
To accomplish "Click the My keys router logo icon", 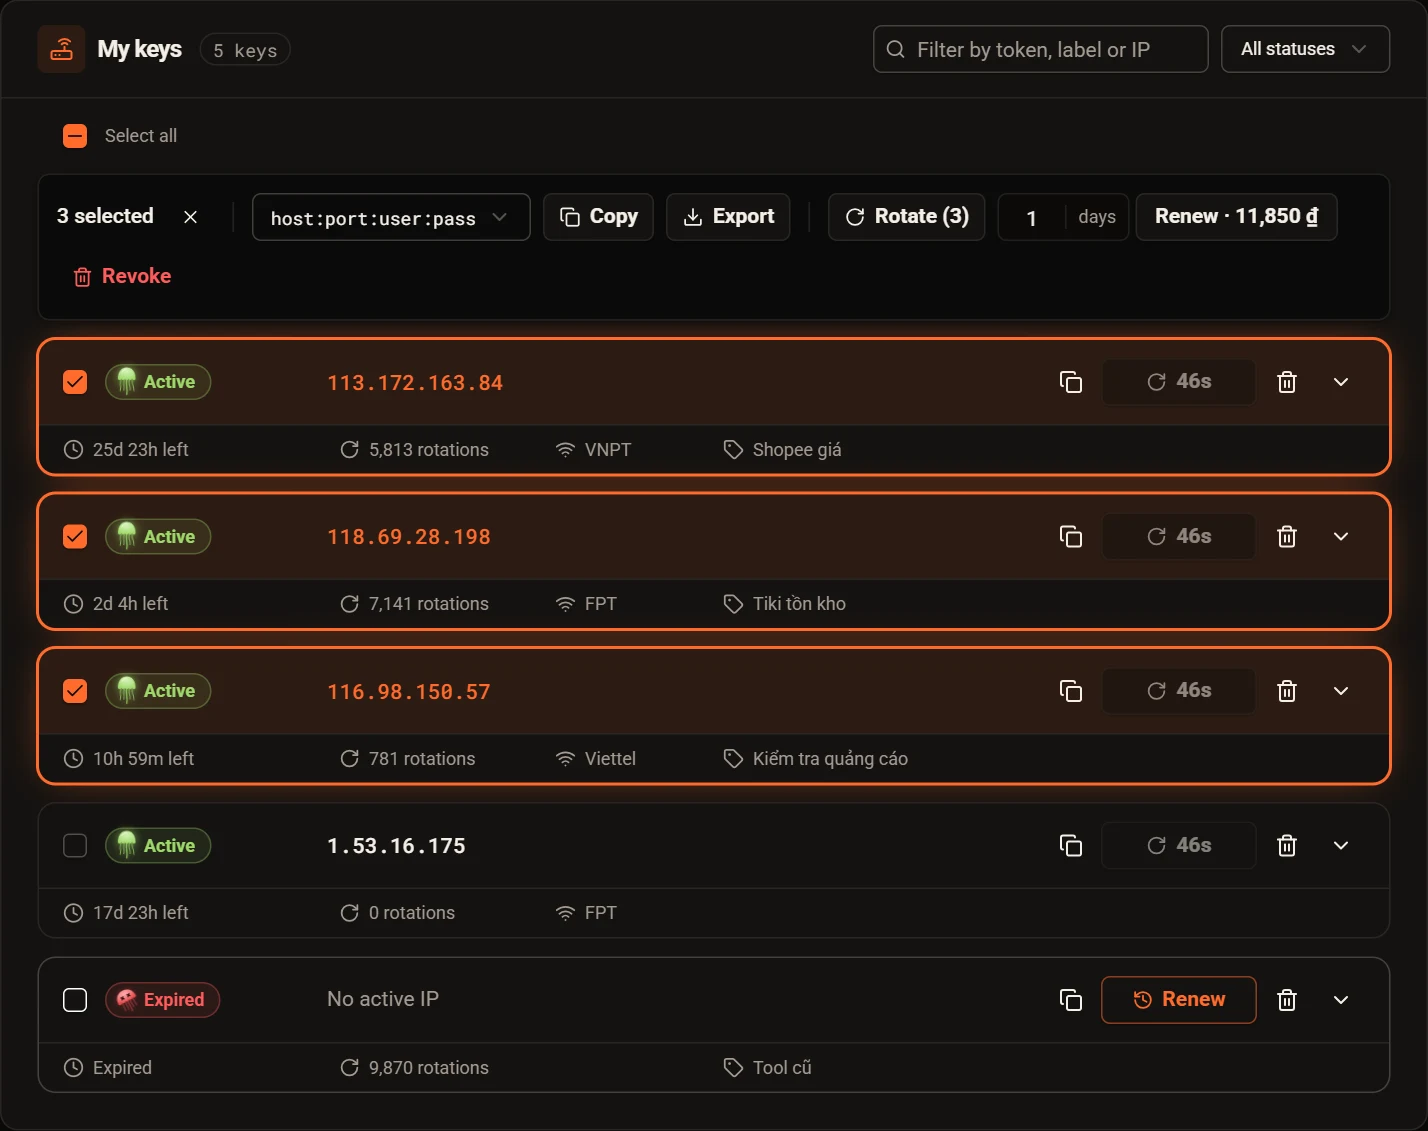I will coord(61,49).
